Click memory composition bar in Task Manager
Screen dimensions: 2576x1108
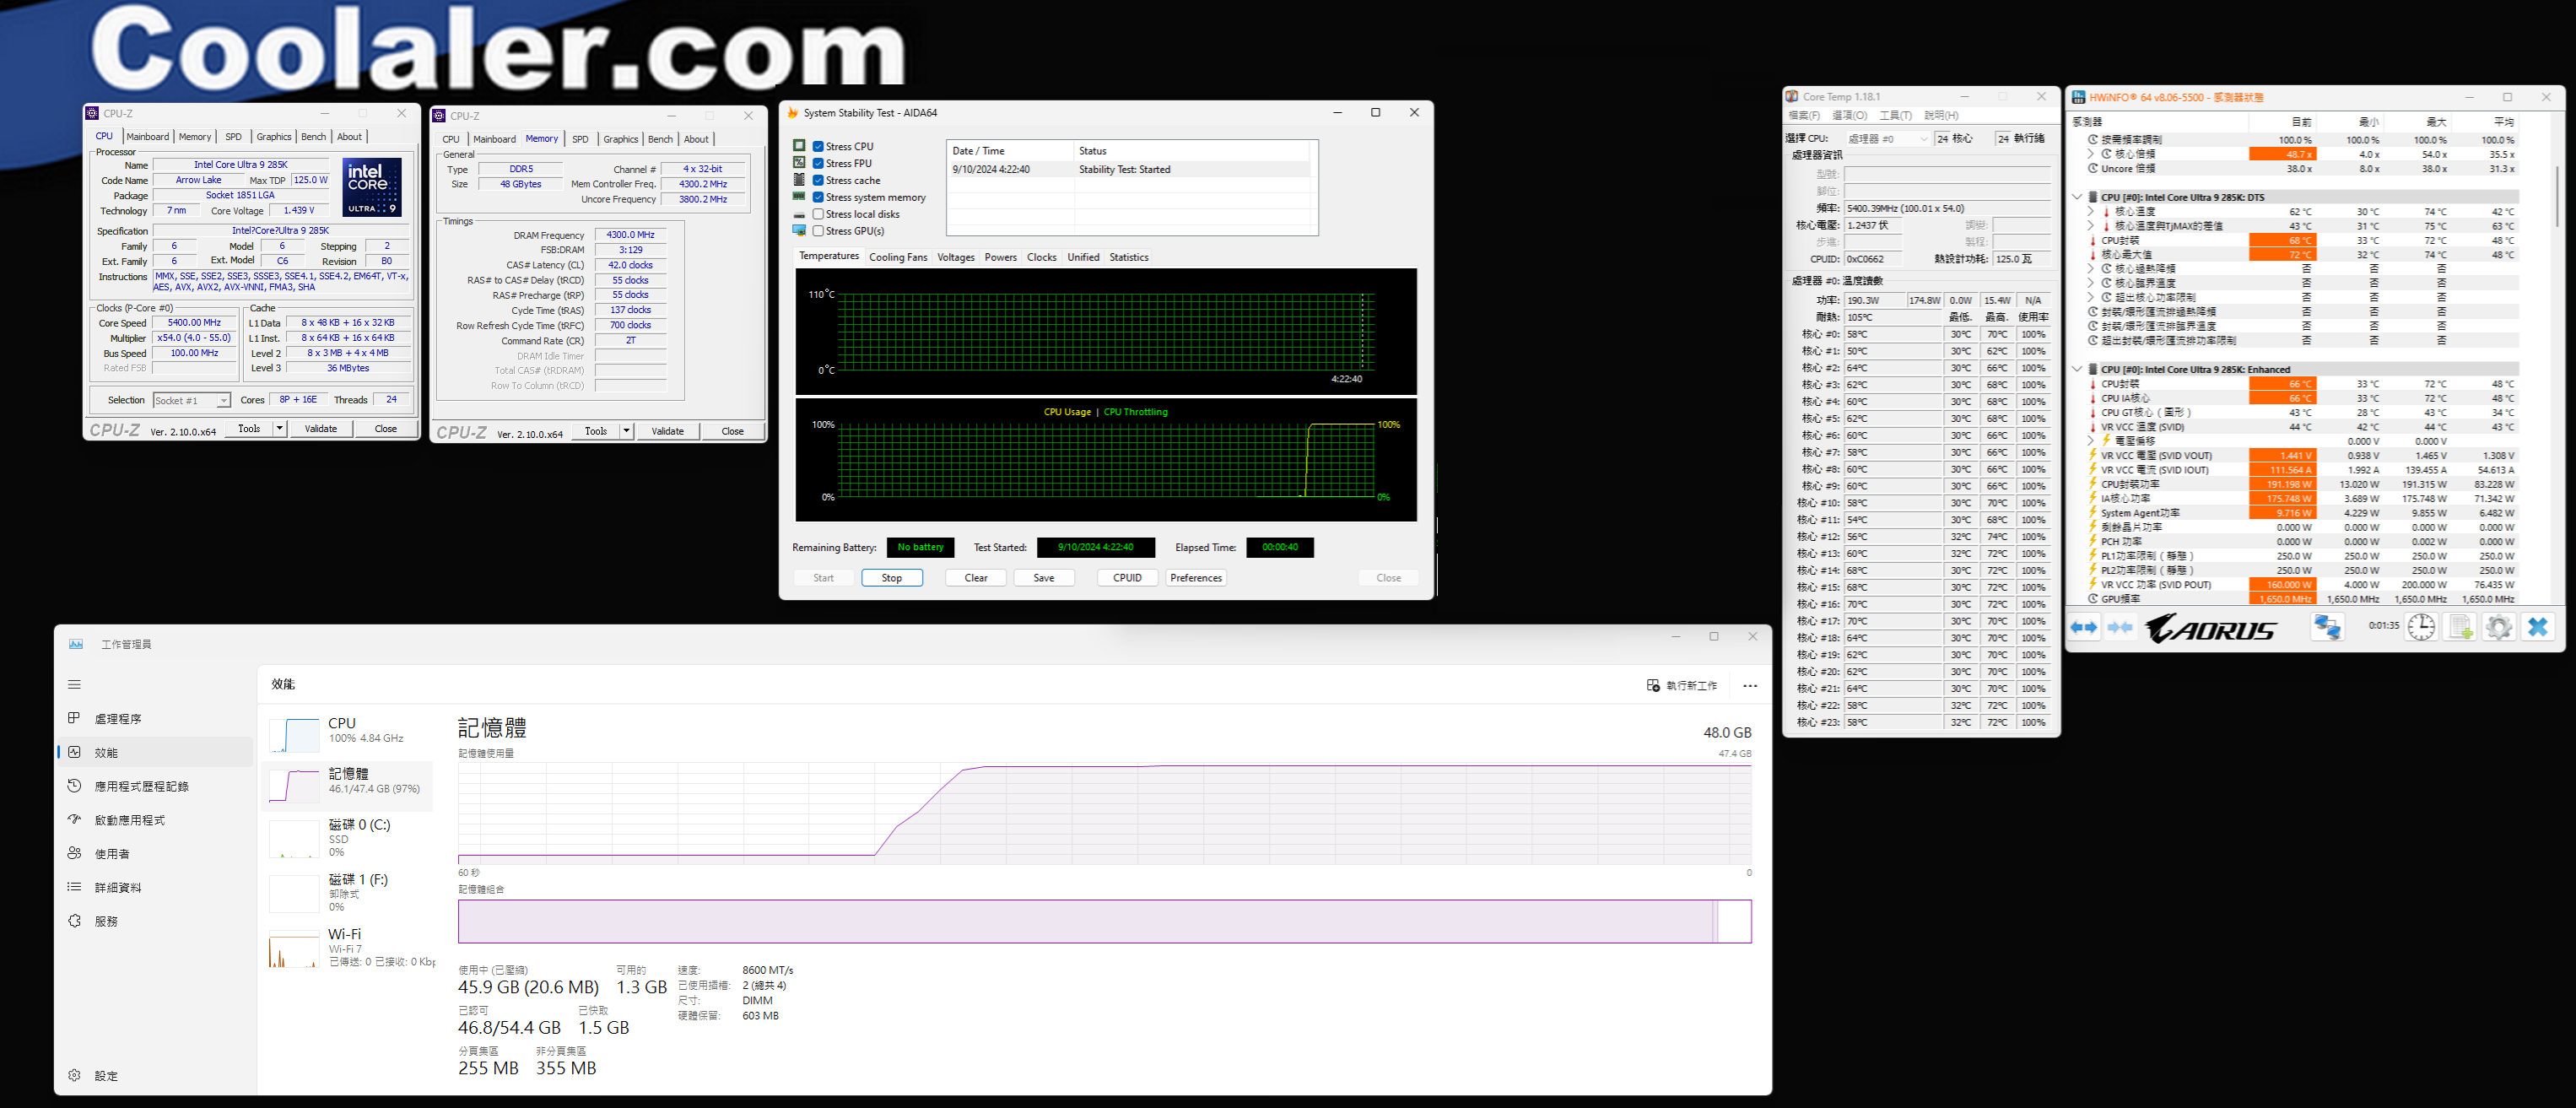(1104, 921)
